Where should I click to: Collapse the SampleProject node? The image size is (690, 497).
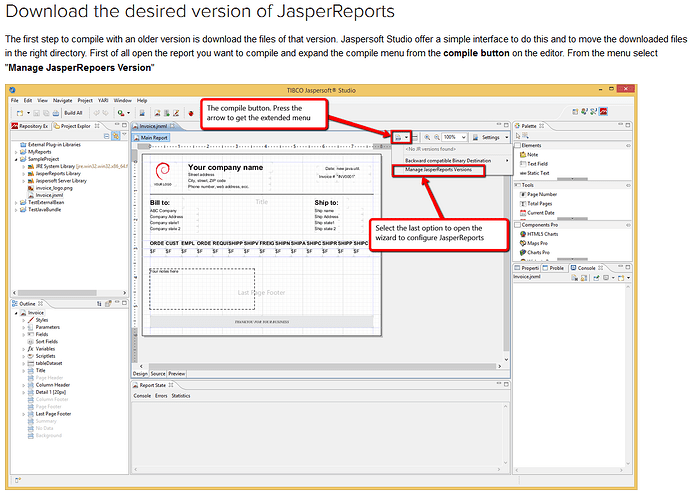16,159
